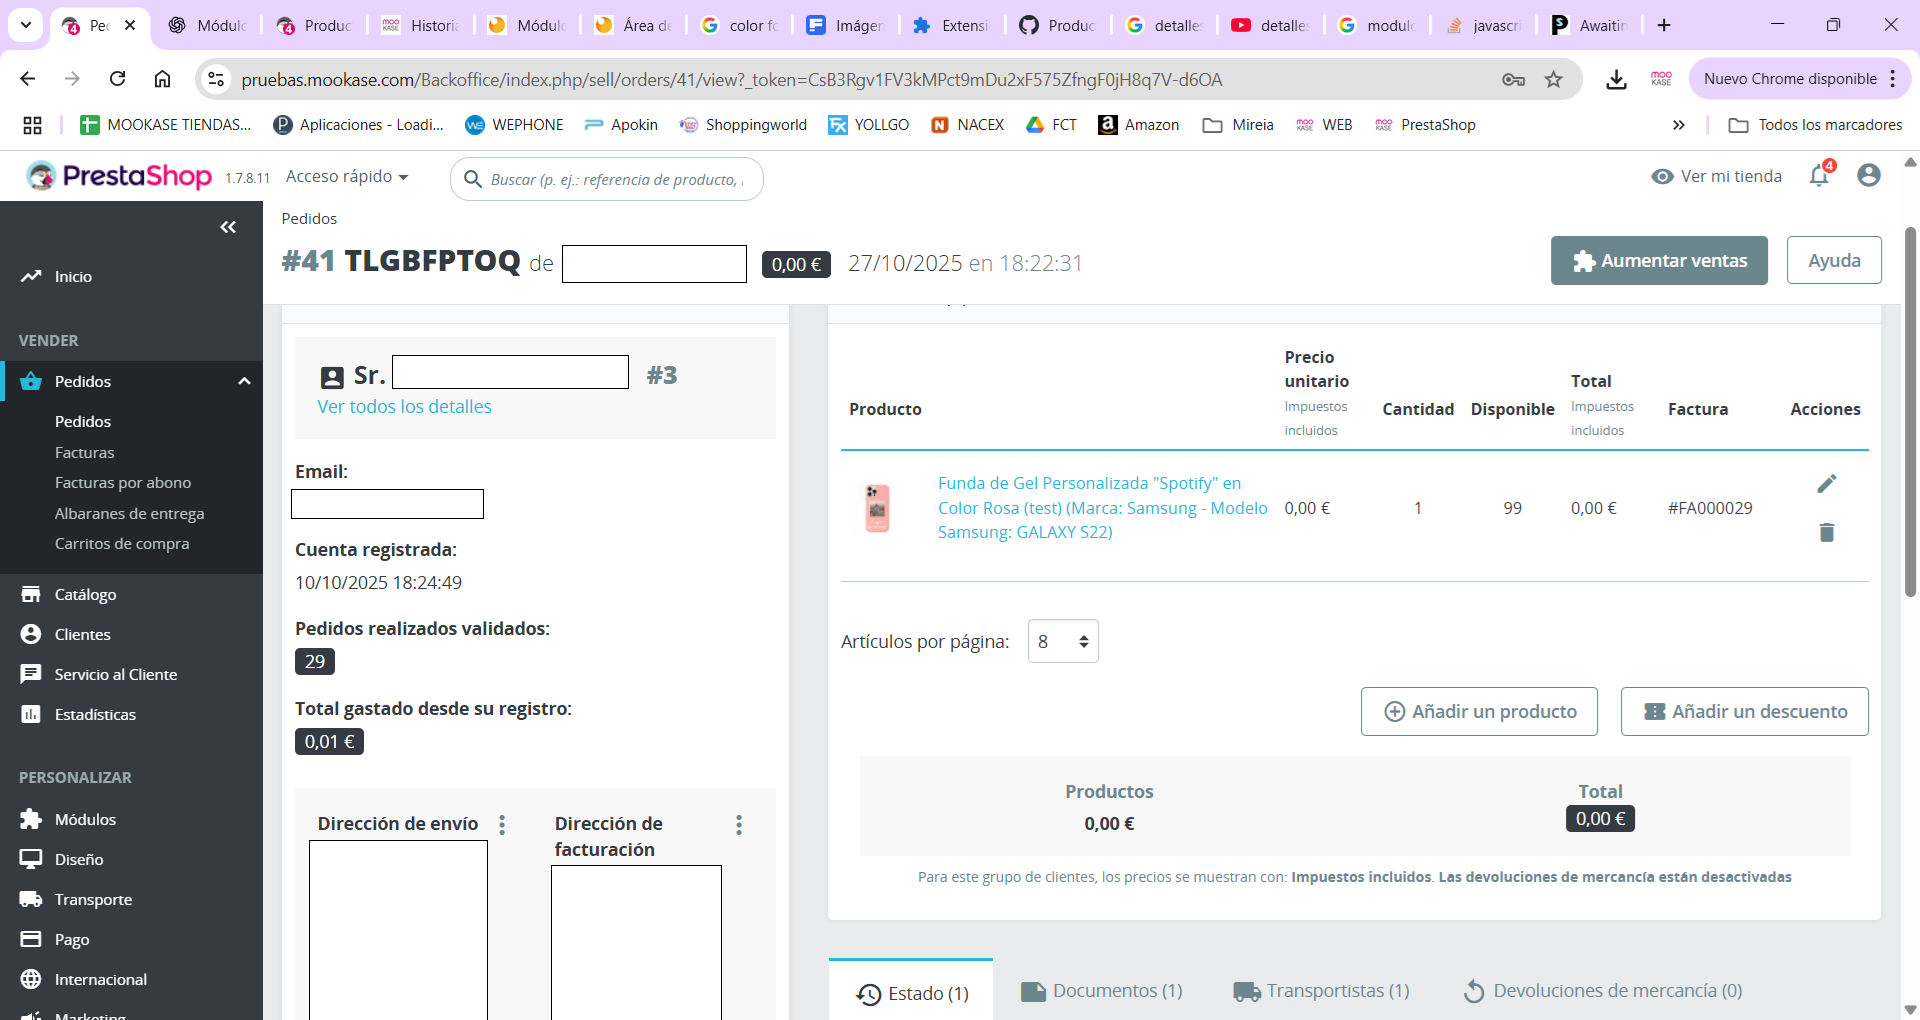1920x1020 pixels.
Task: Open password manager key icon
Action: (x=1513, y=79)
